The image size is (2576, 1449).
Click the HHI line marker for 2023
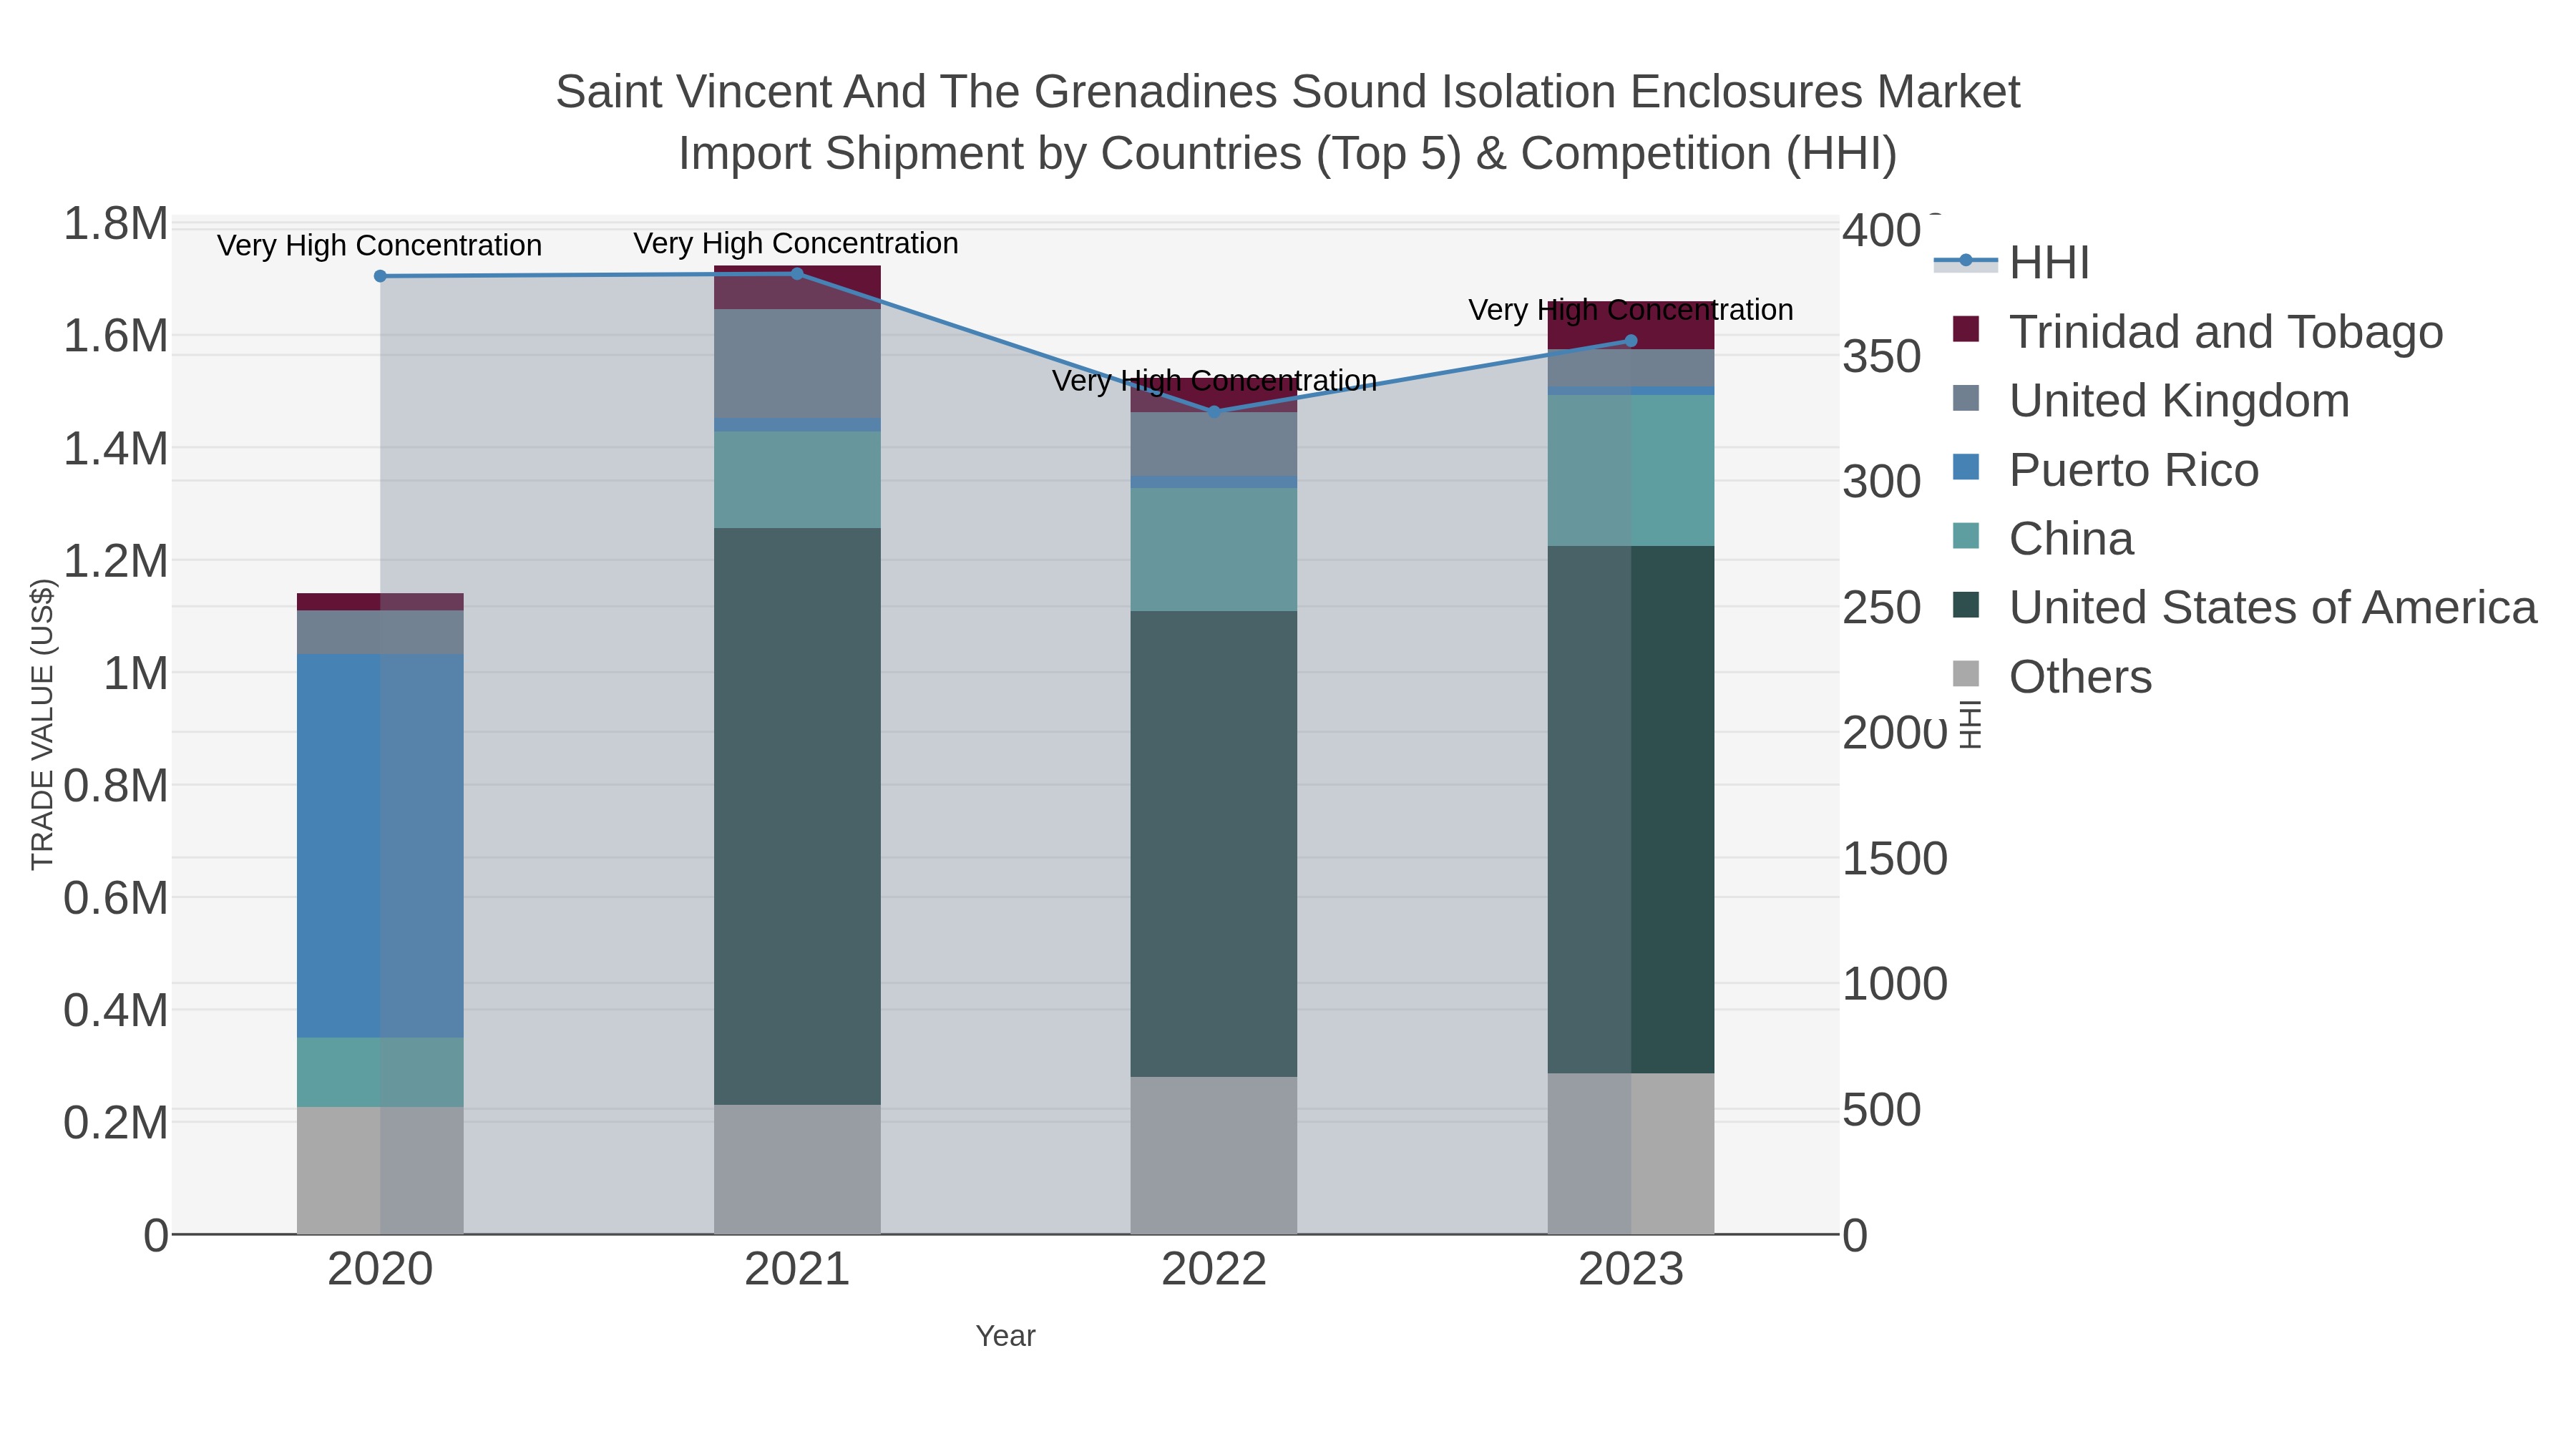click(x=1631, y=341)
